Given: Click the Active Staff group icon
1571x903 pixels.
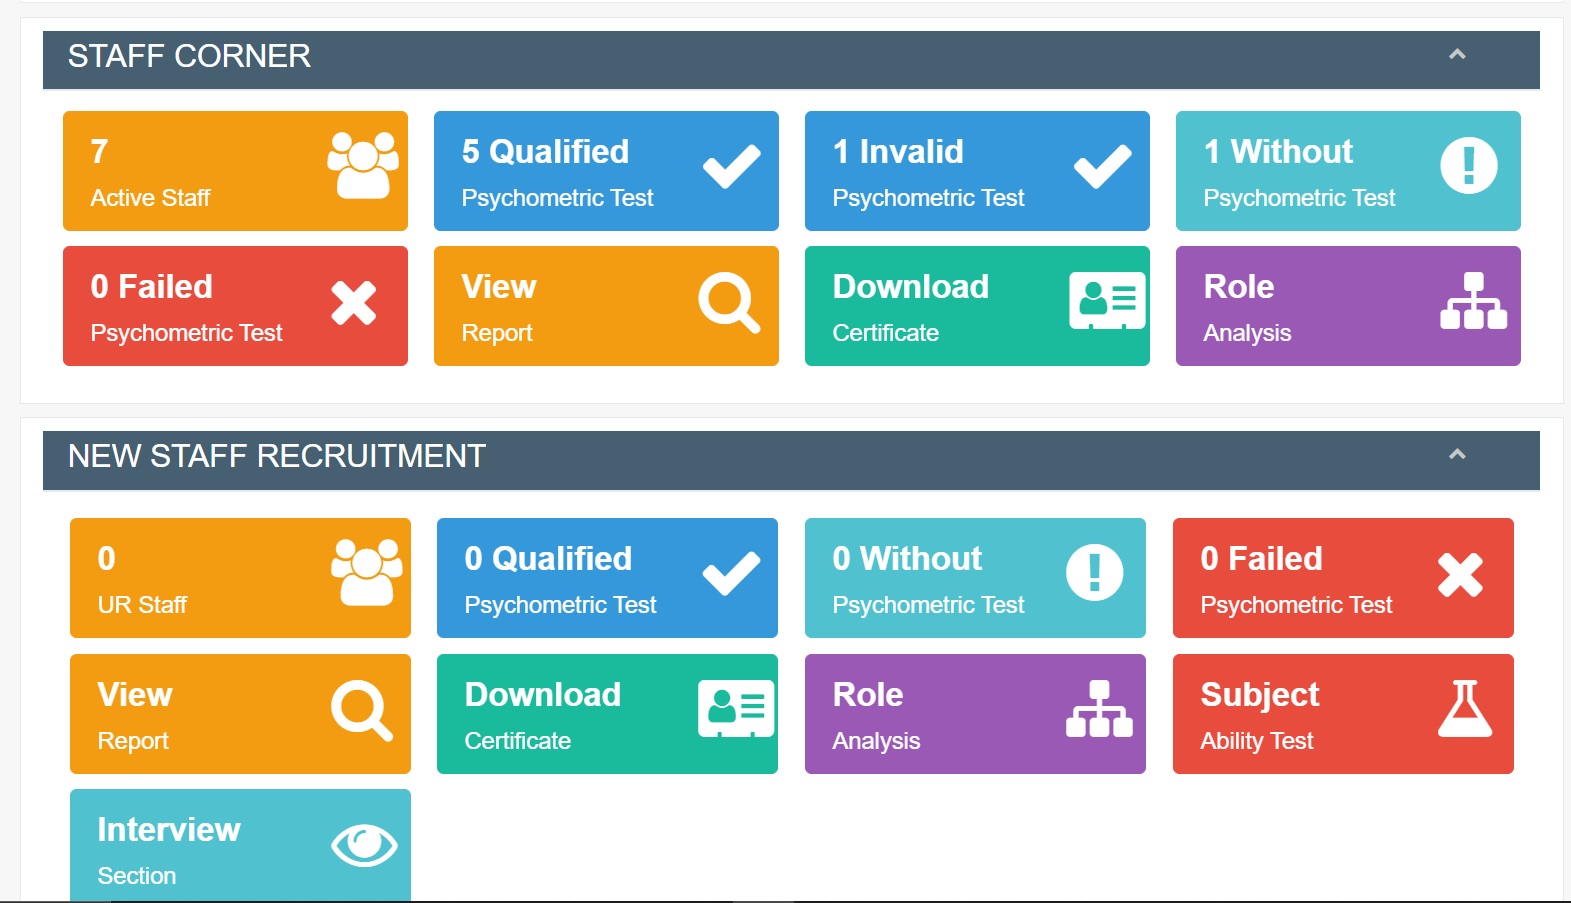Looking at the screenshot, I should point(363,166).
